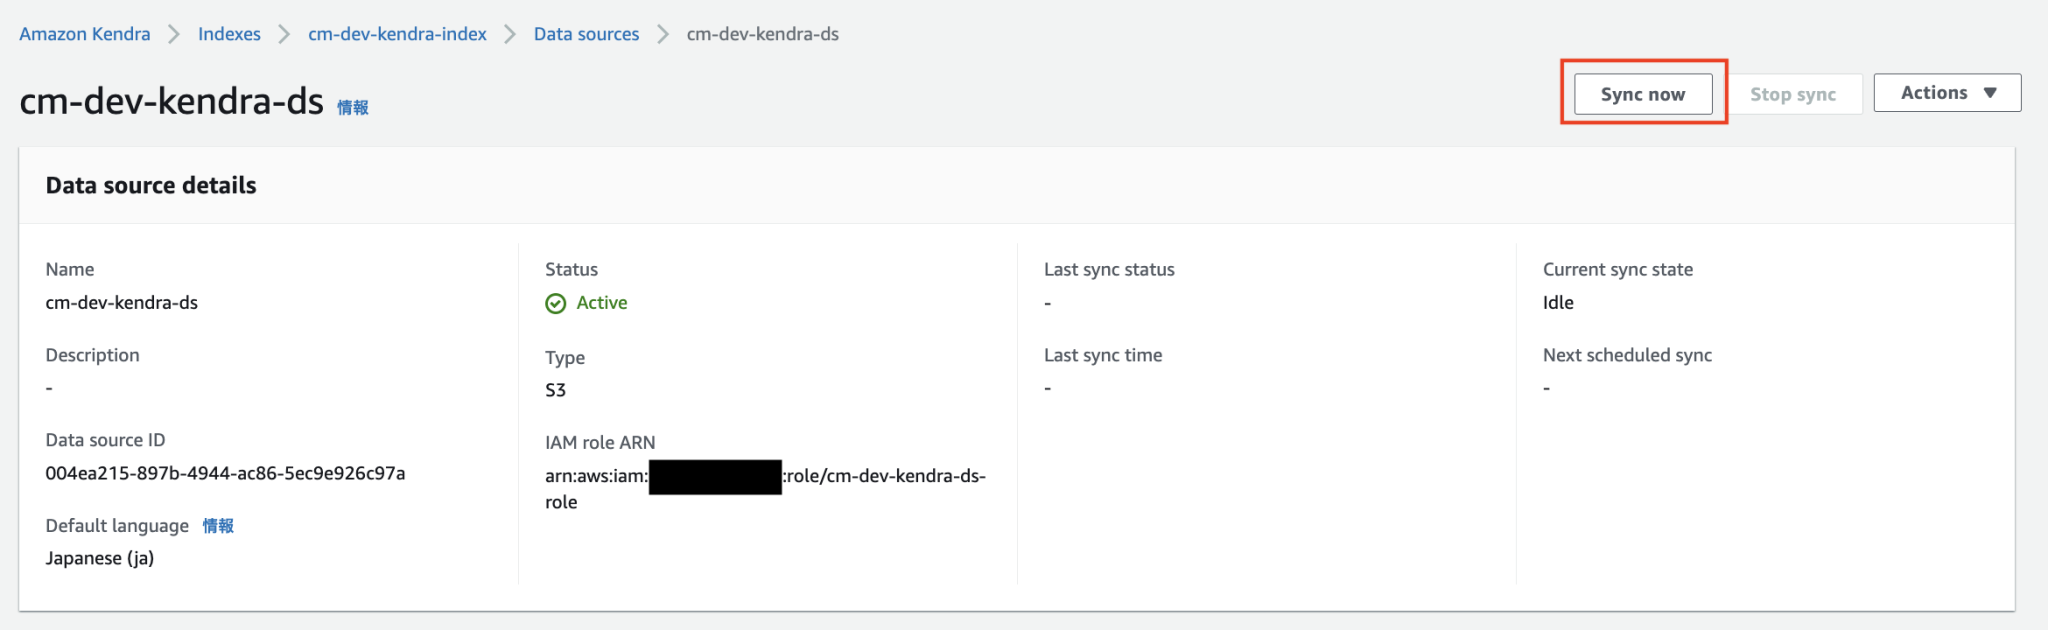
Task: Navigate to Amazon Kendra home via breadcrumb
Action: pos(84,33)
